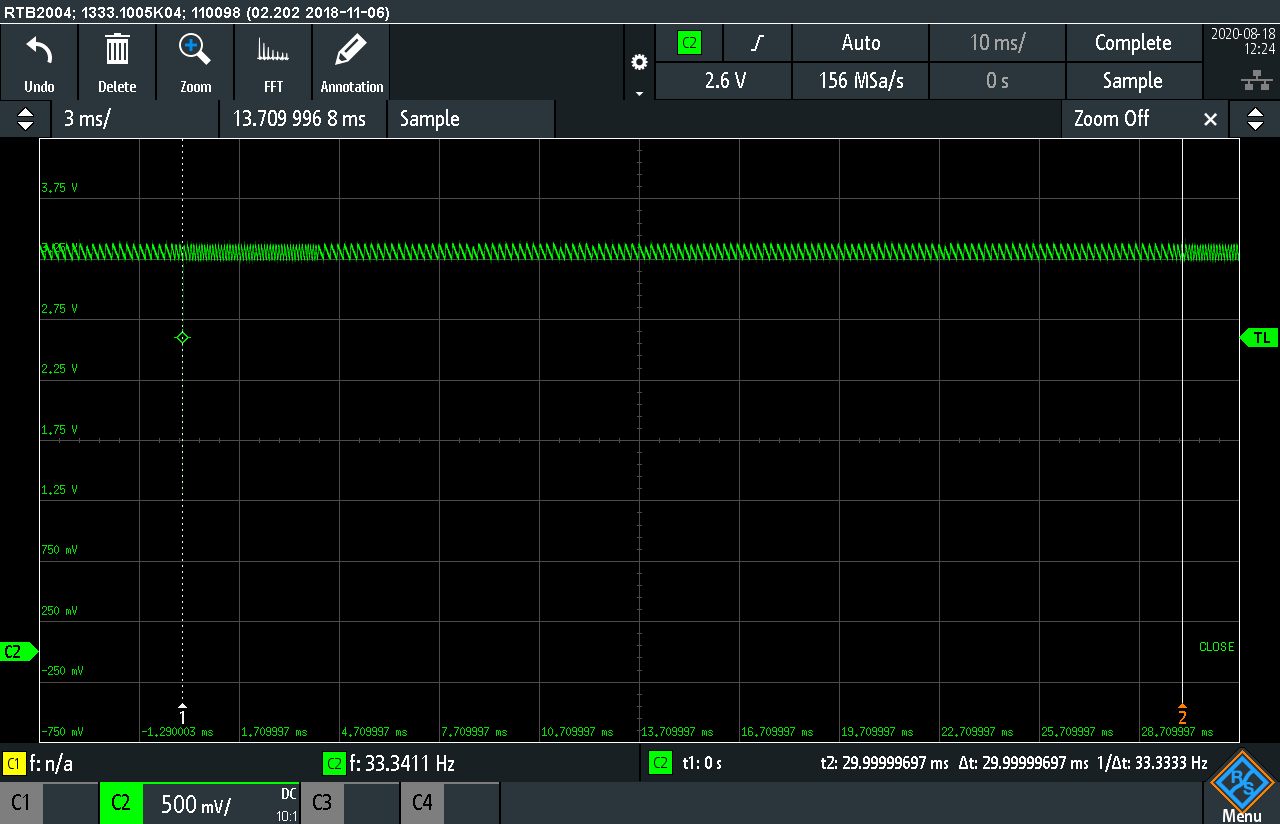This screenshot has width=1280, height=824.
Task: Select trigger source C2 indicator
Action: pos(689,43)
